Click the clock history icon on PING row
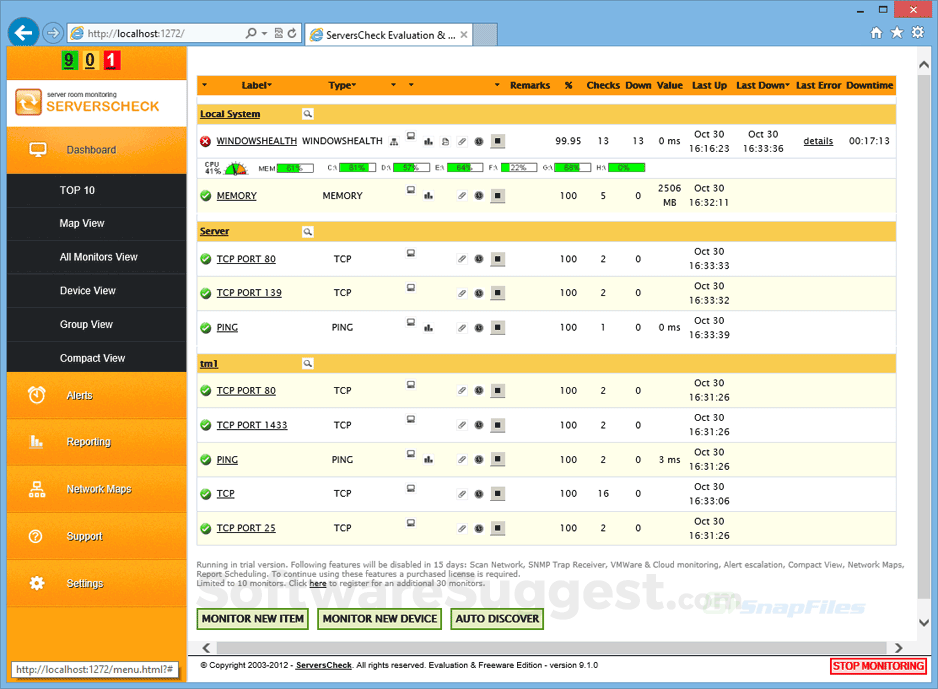This screenshot has width=938, height=689. tap(478, 327)
